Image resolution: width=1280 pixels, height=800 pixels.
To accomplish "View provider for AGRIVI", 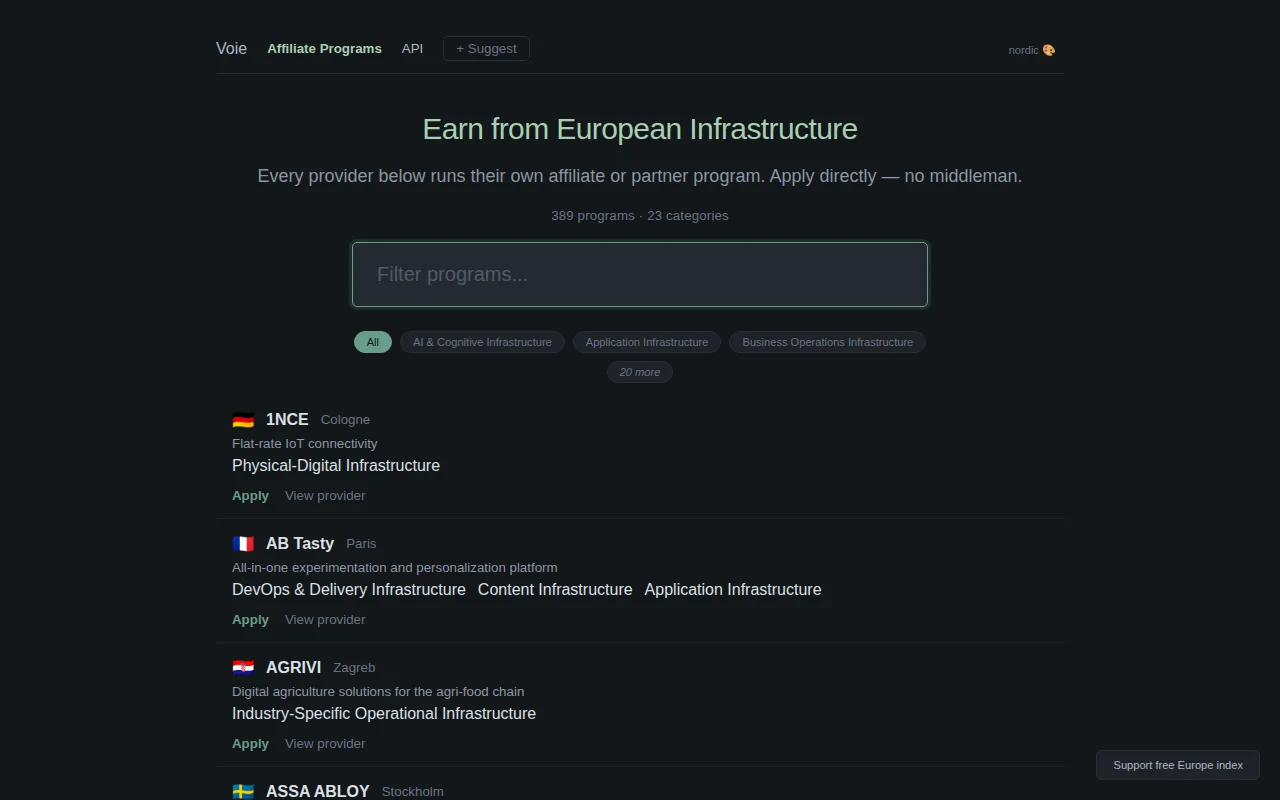I will [x=325, y=743].
